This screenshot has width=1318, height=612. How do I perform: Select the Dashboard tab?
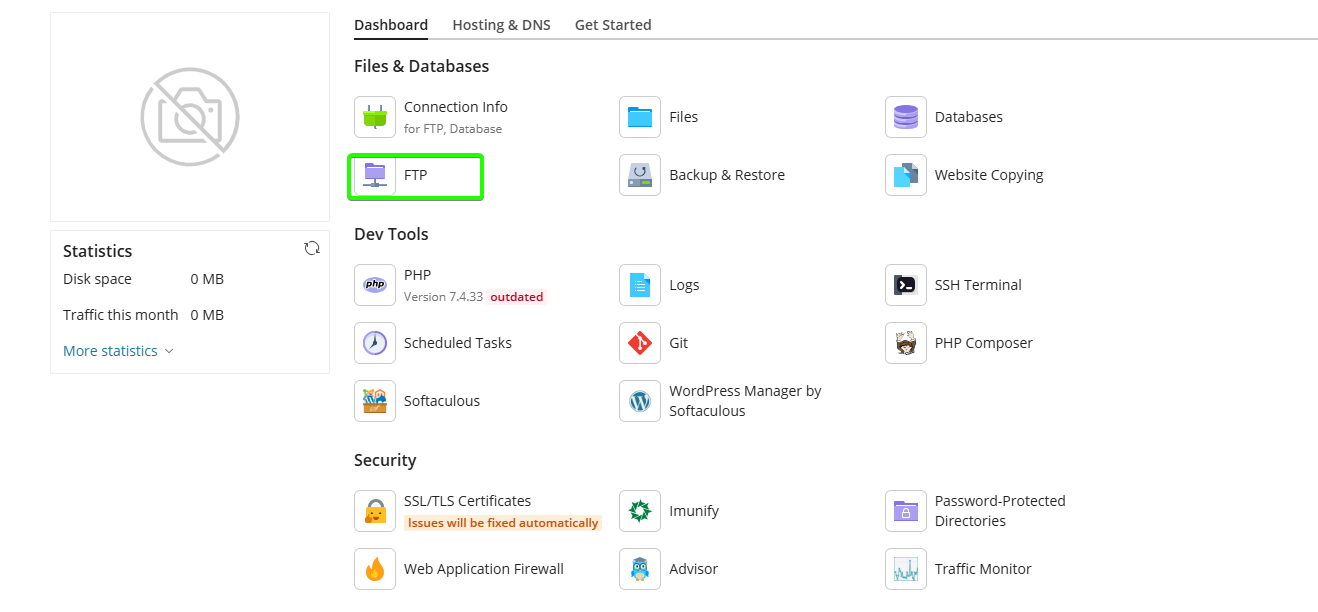click(391, 25)
